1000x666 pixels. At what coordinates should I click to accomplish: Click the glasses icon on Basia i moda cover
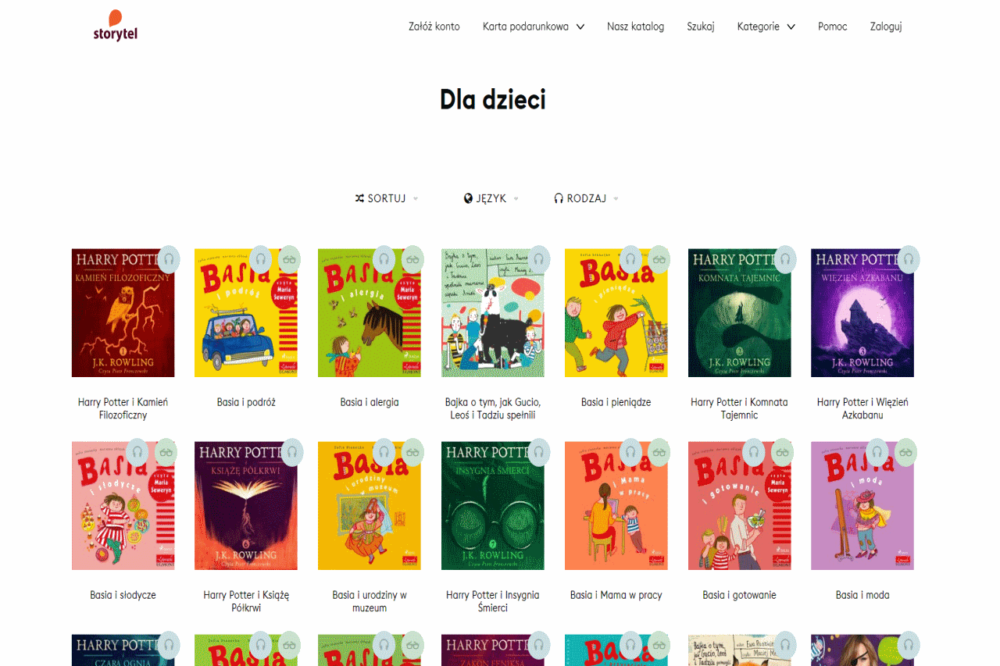tap(906, 452)
